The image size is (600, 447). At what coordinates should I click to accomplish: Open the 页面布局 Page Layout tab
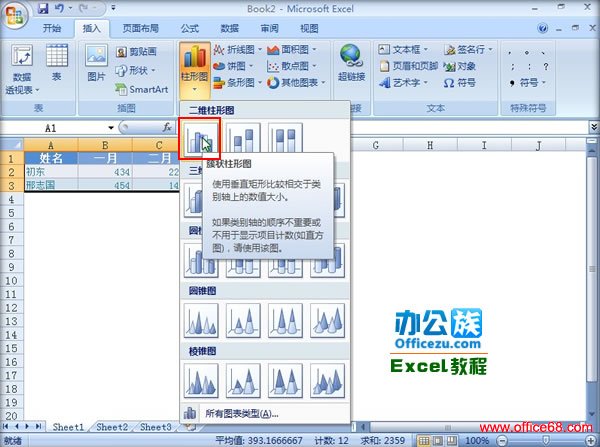tap(140, 28)
